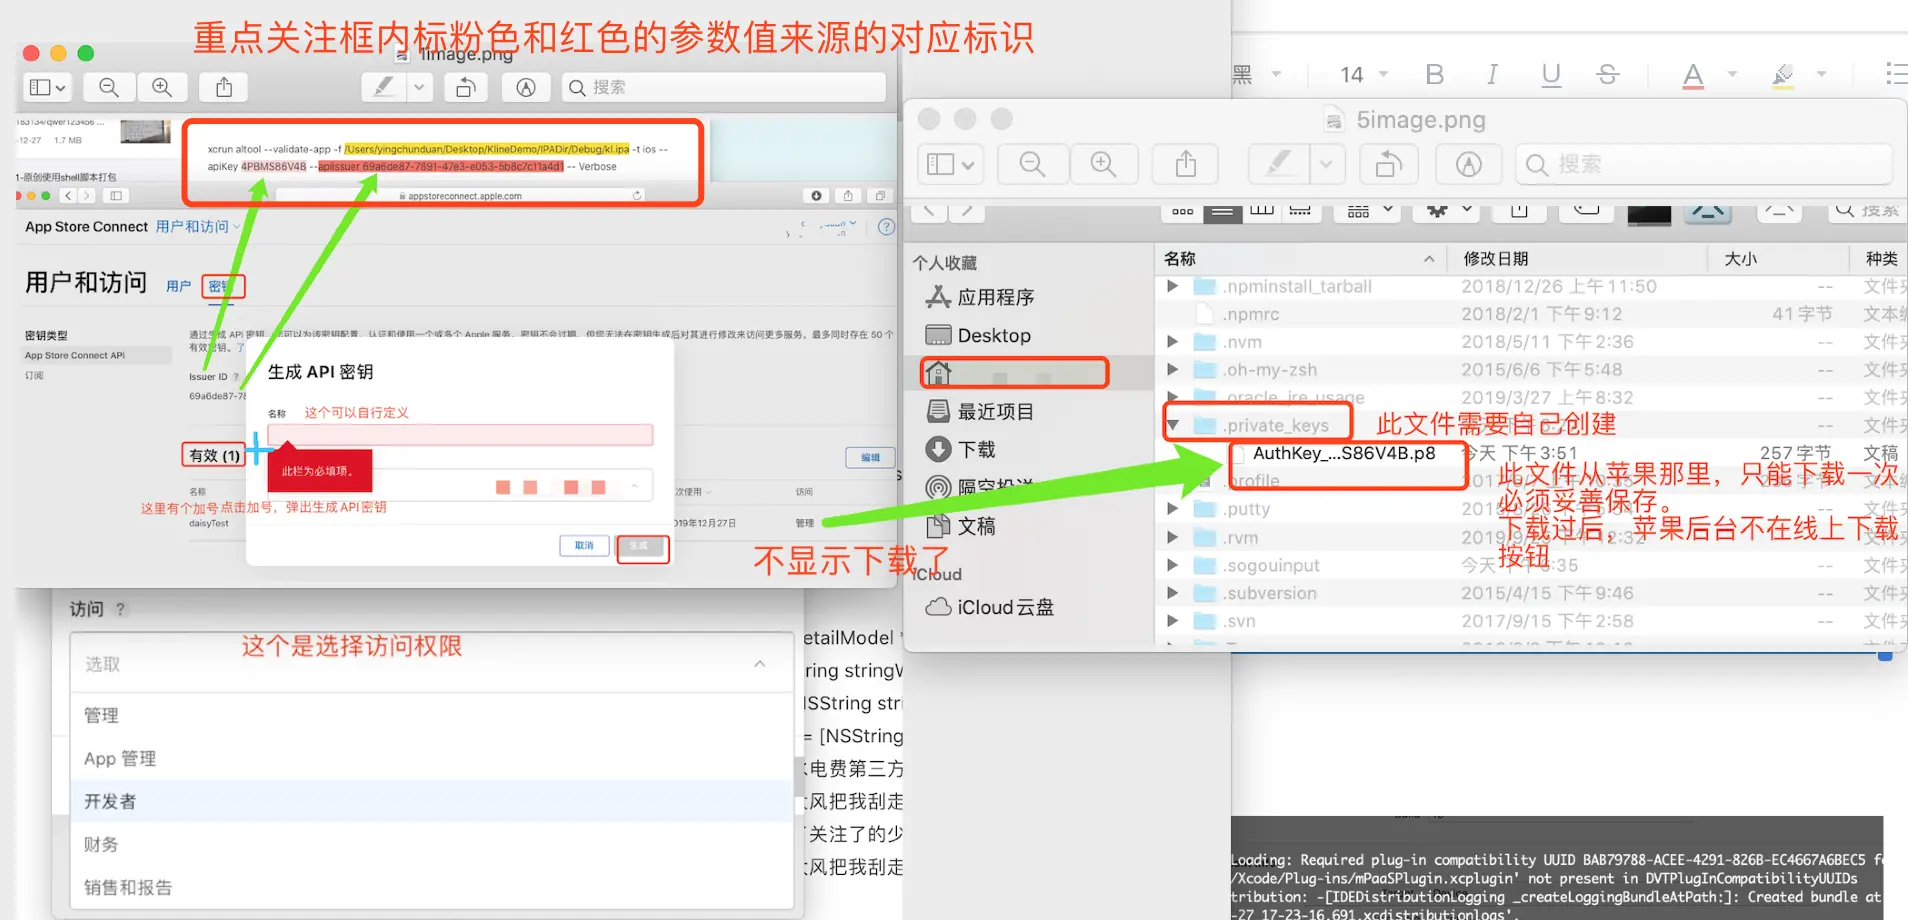Viewport: 1908px width, 920px height.
Task: Expand the .sogouinput folder
Action: (x=1172, y=565)
